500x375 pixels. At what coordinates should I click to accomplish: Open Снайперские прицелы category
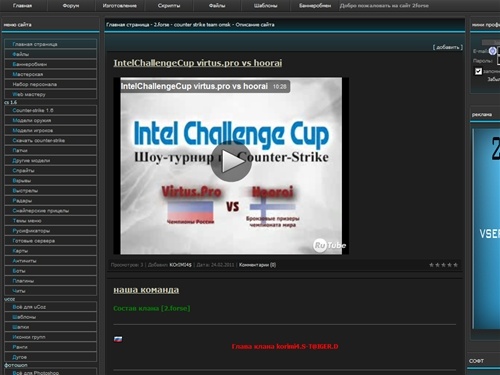(51, 210)
